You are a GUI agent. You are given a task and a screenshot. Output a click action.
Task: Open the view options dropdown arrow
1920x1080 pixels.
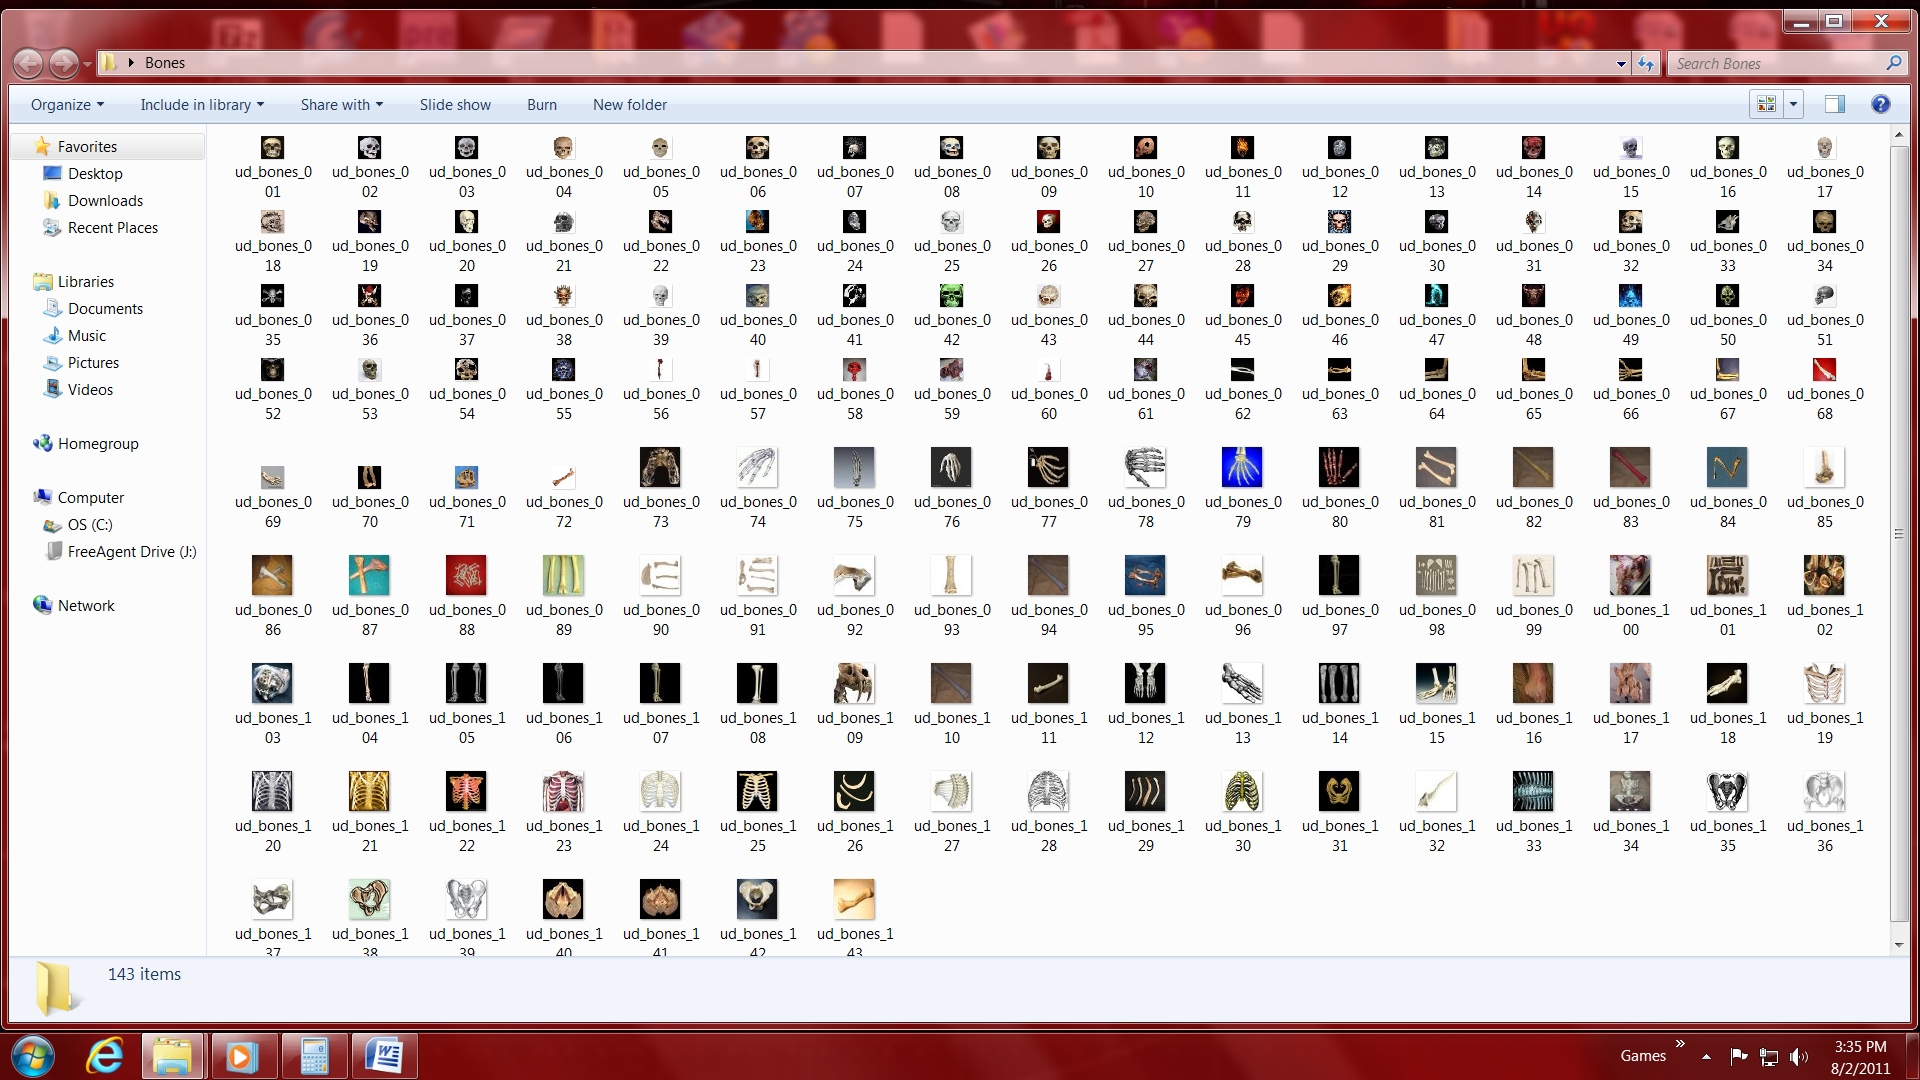click(1793, 104)
